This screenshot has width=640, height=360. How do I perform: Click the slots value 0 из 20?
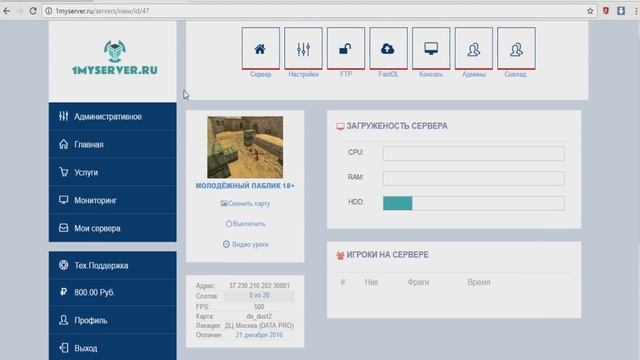tap(259, 295)
